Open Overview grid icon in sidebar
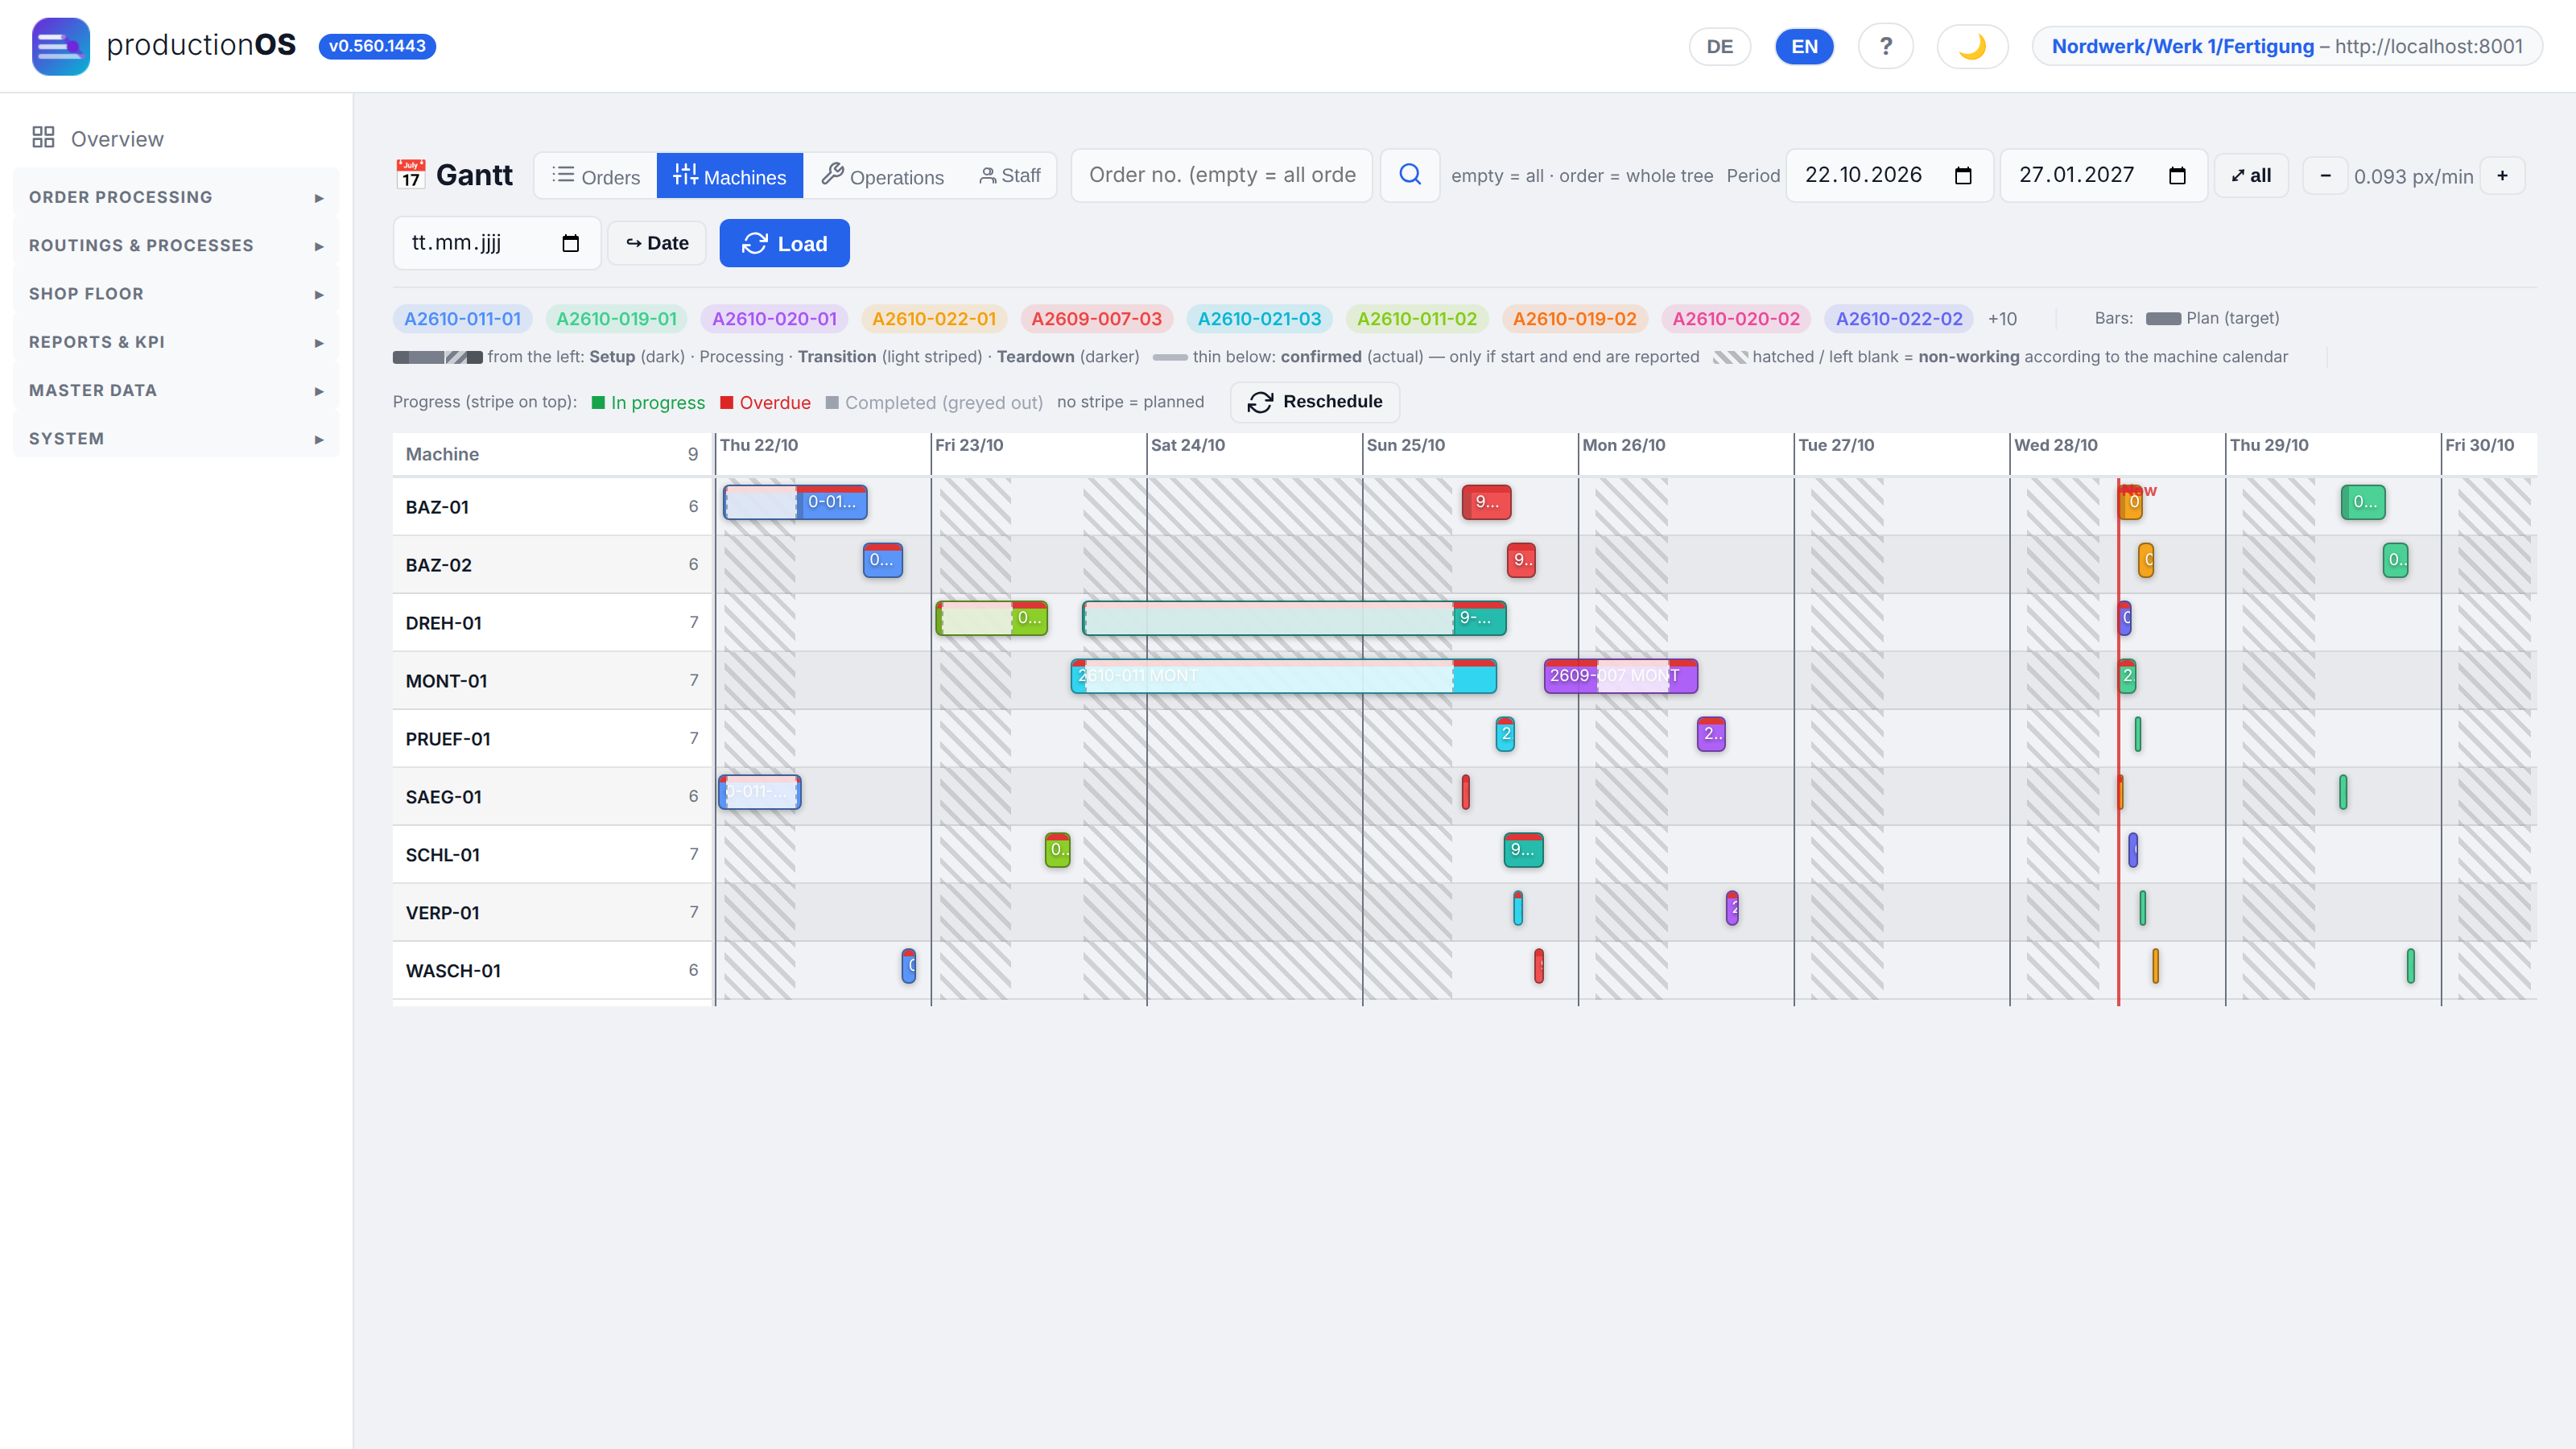Viewport: 2576px width, 1449px height. click(43, 137)
